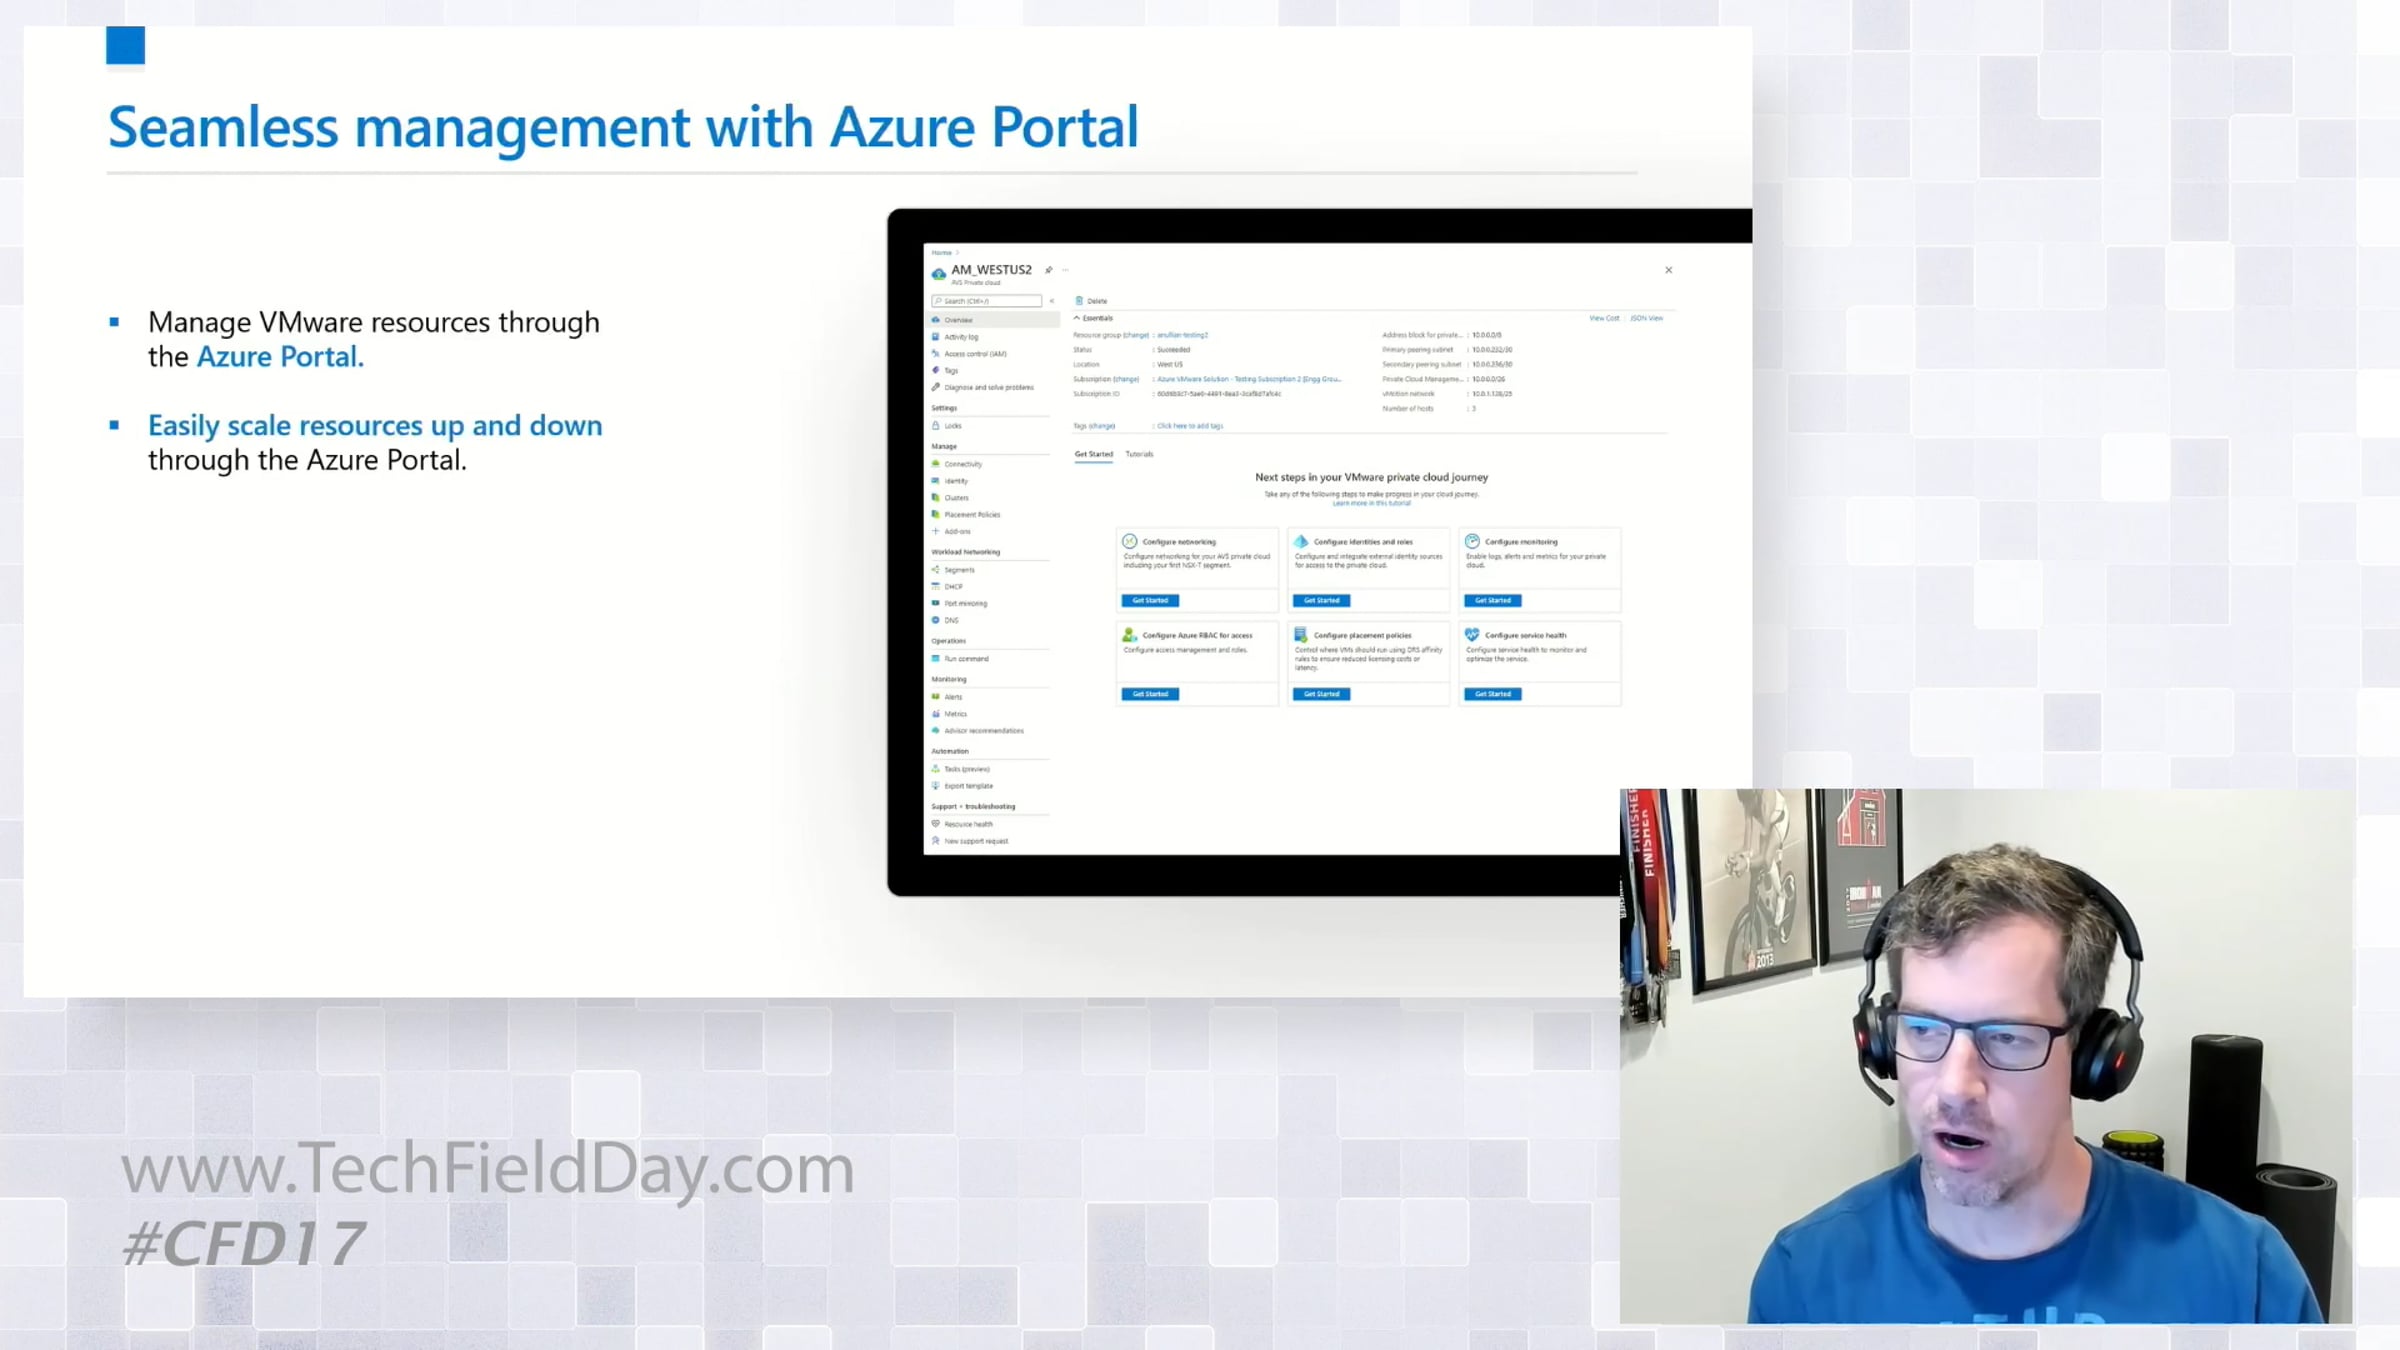
Task: Open Resource health under Support
Action: (x=968, y=825)
